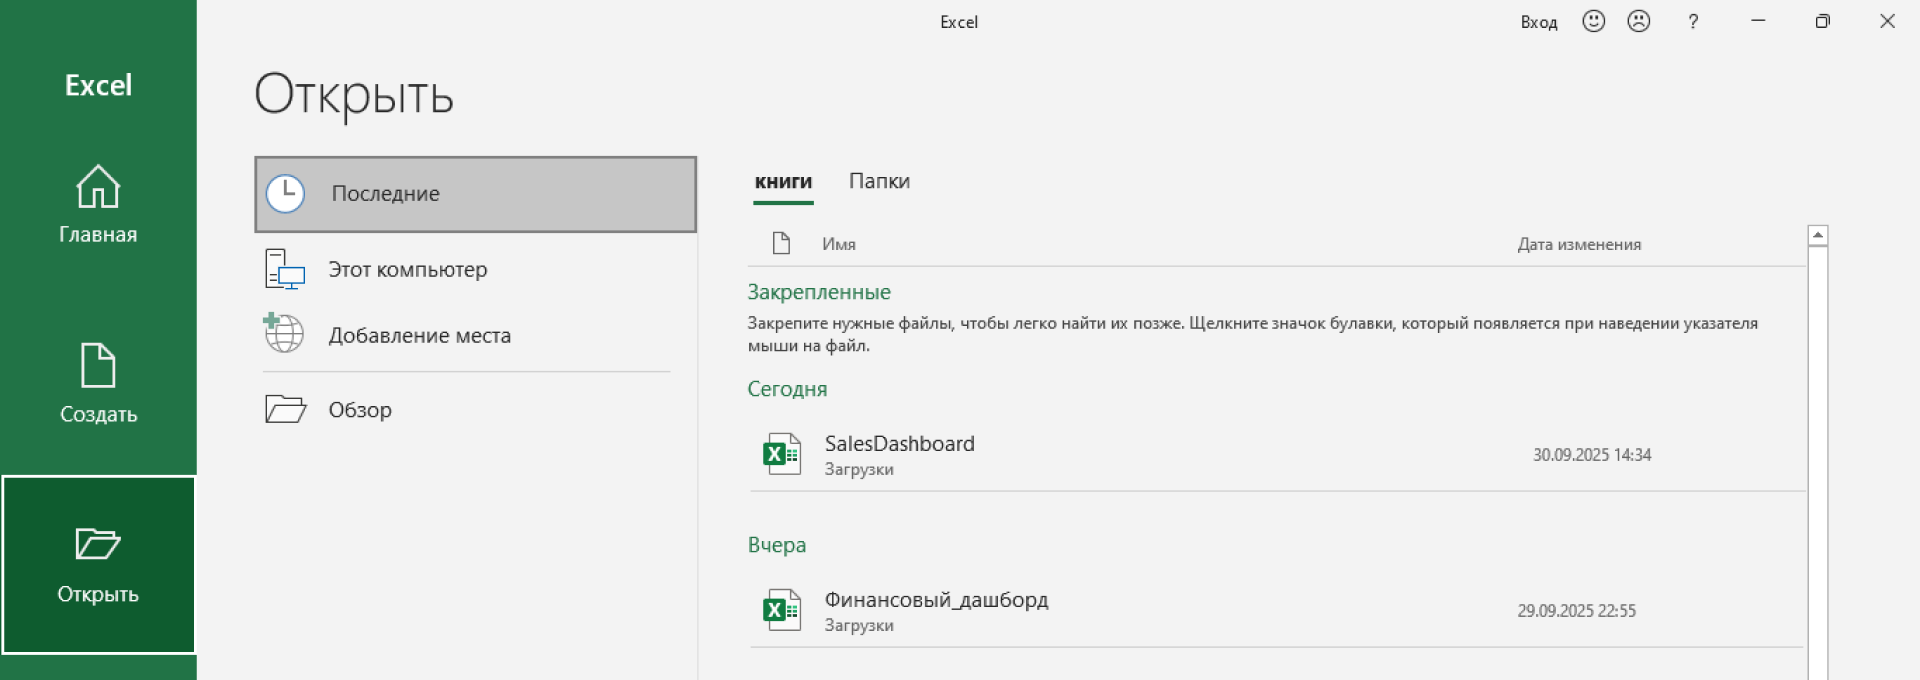Sort by the Имя column header
This screenshot has width=1920, height=680.
pos(838,244)
